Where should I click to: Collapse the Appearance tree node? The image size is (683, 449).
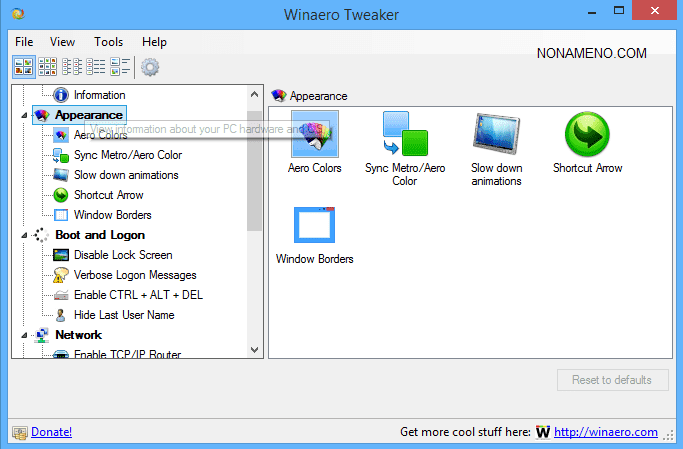coord(23,116)
